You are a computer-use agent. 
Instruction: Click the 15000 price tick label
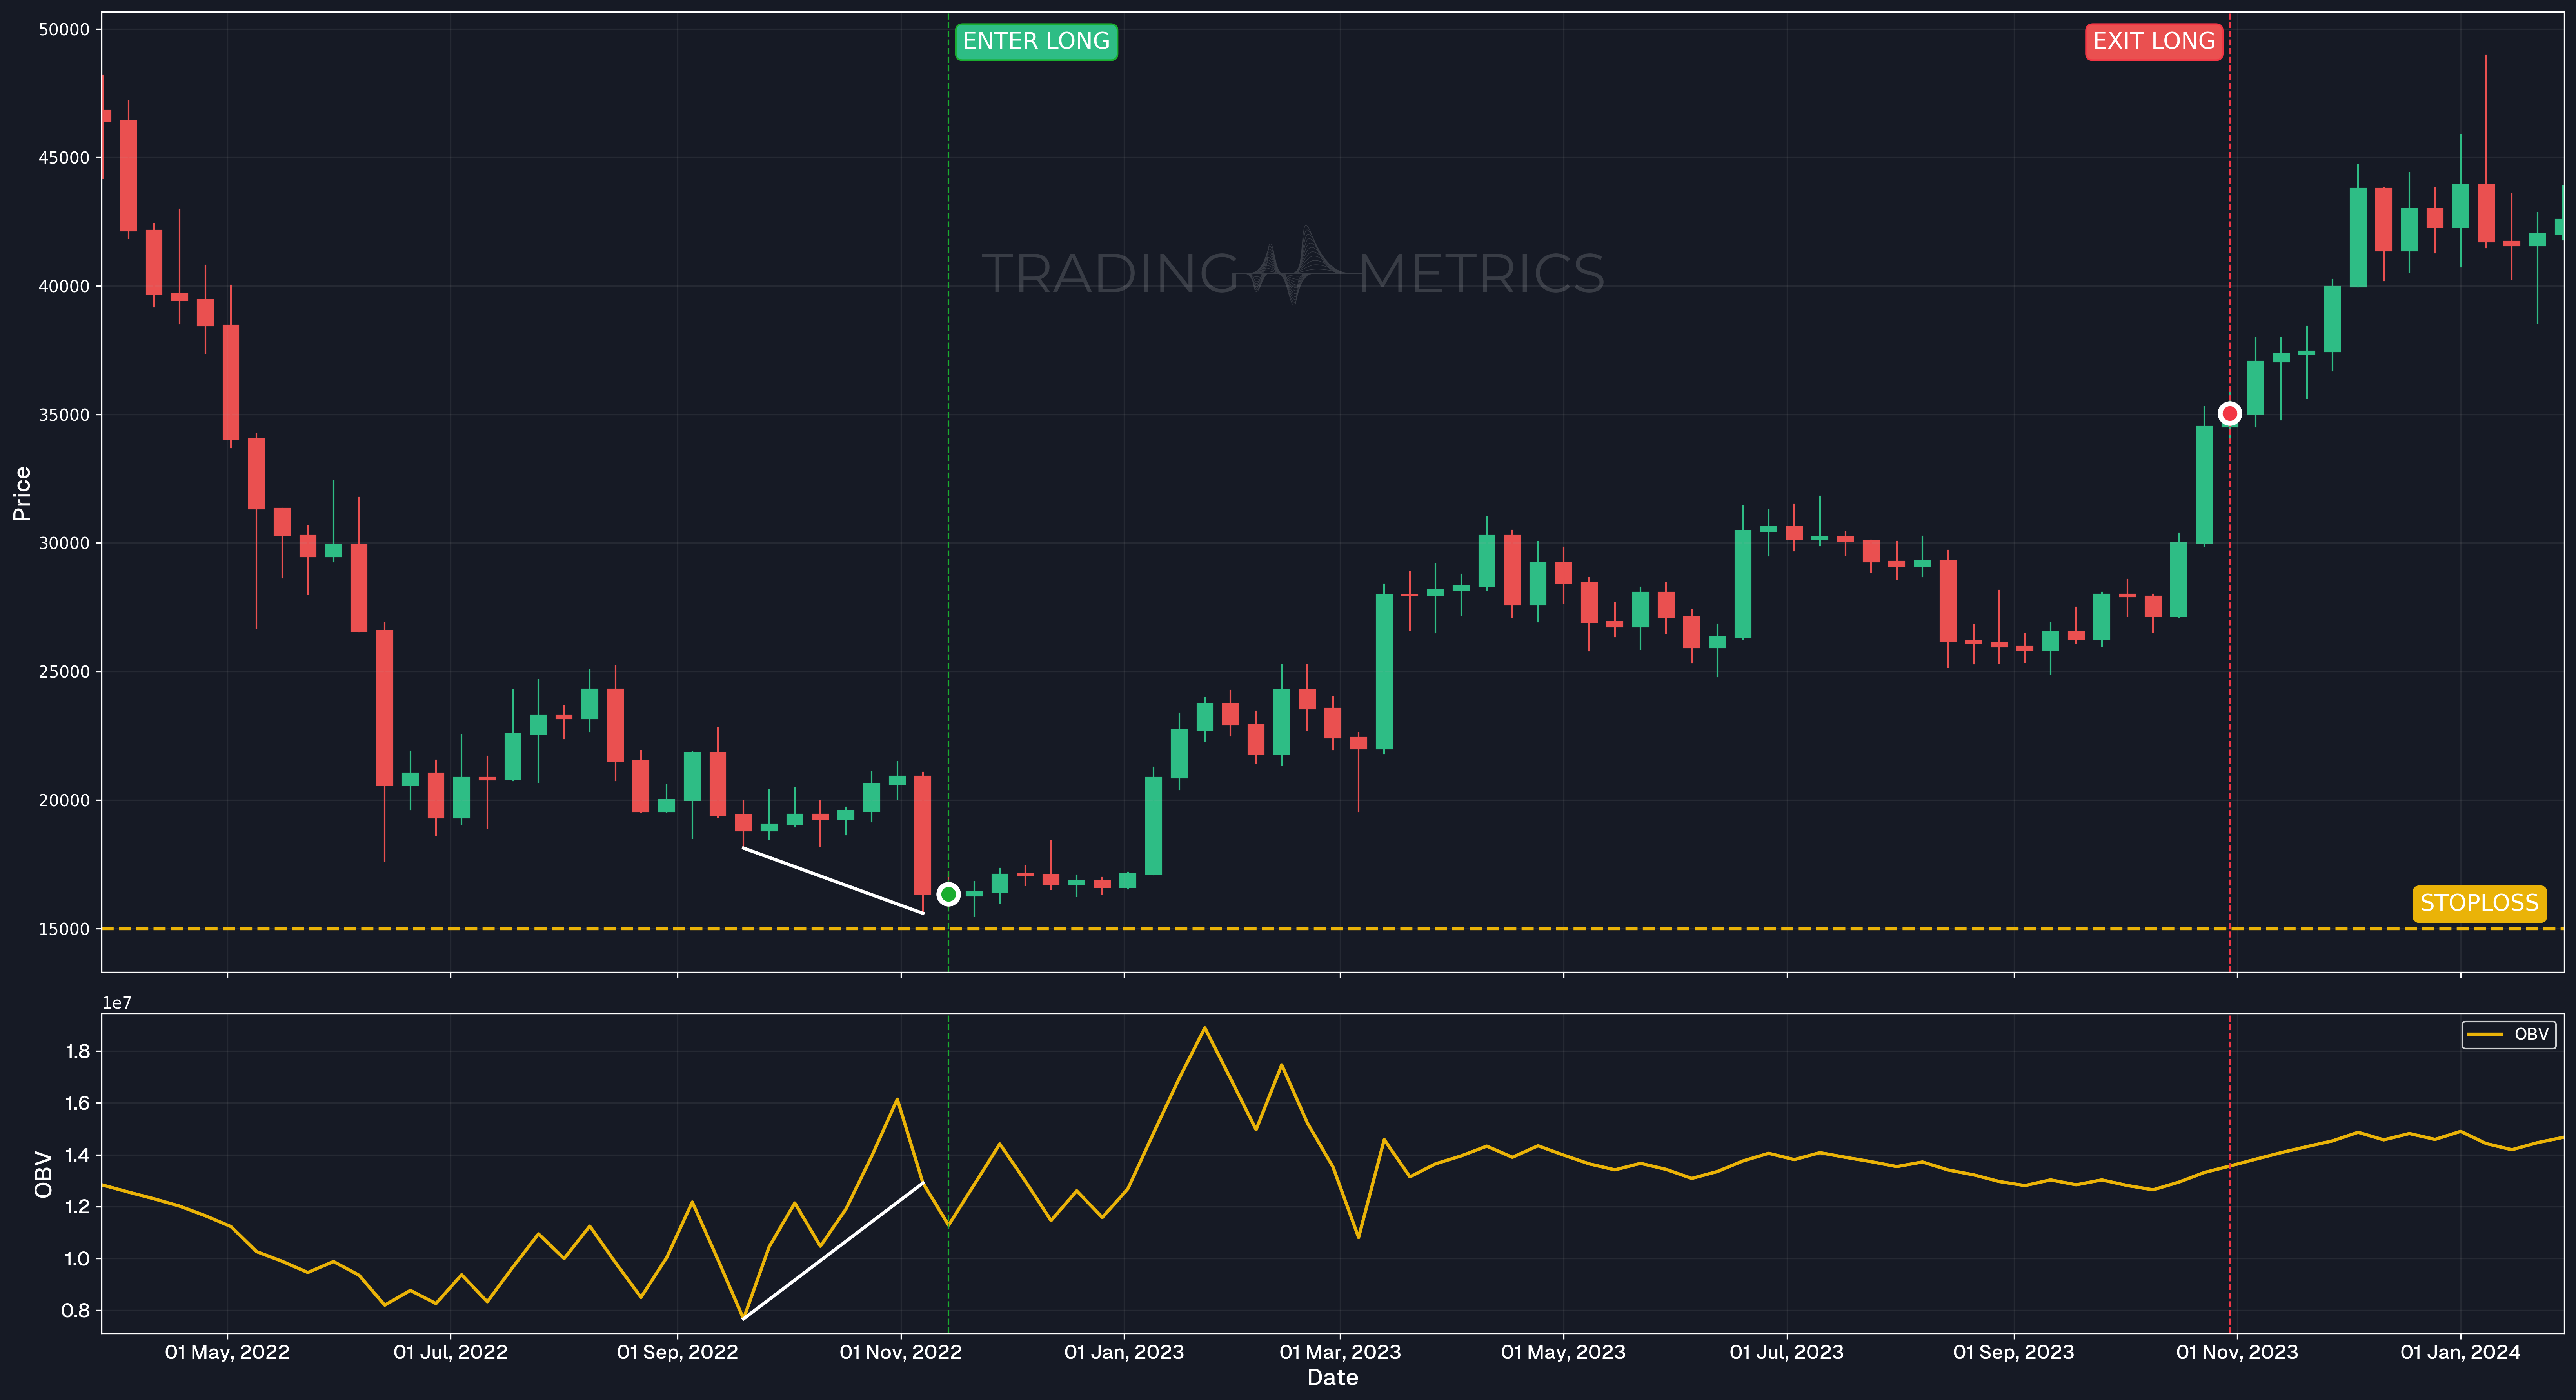click(x=64, y=929)
